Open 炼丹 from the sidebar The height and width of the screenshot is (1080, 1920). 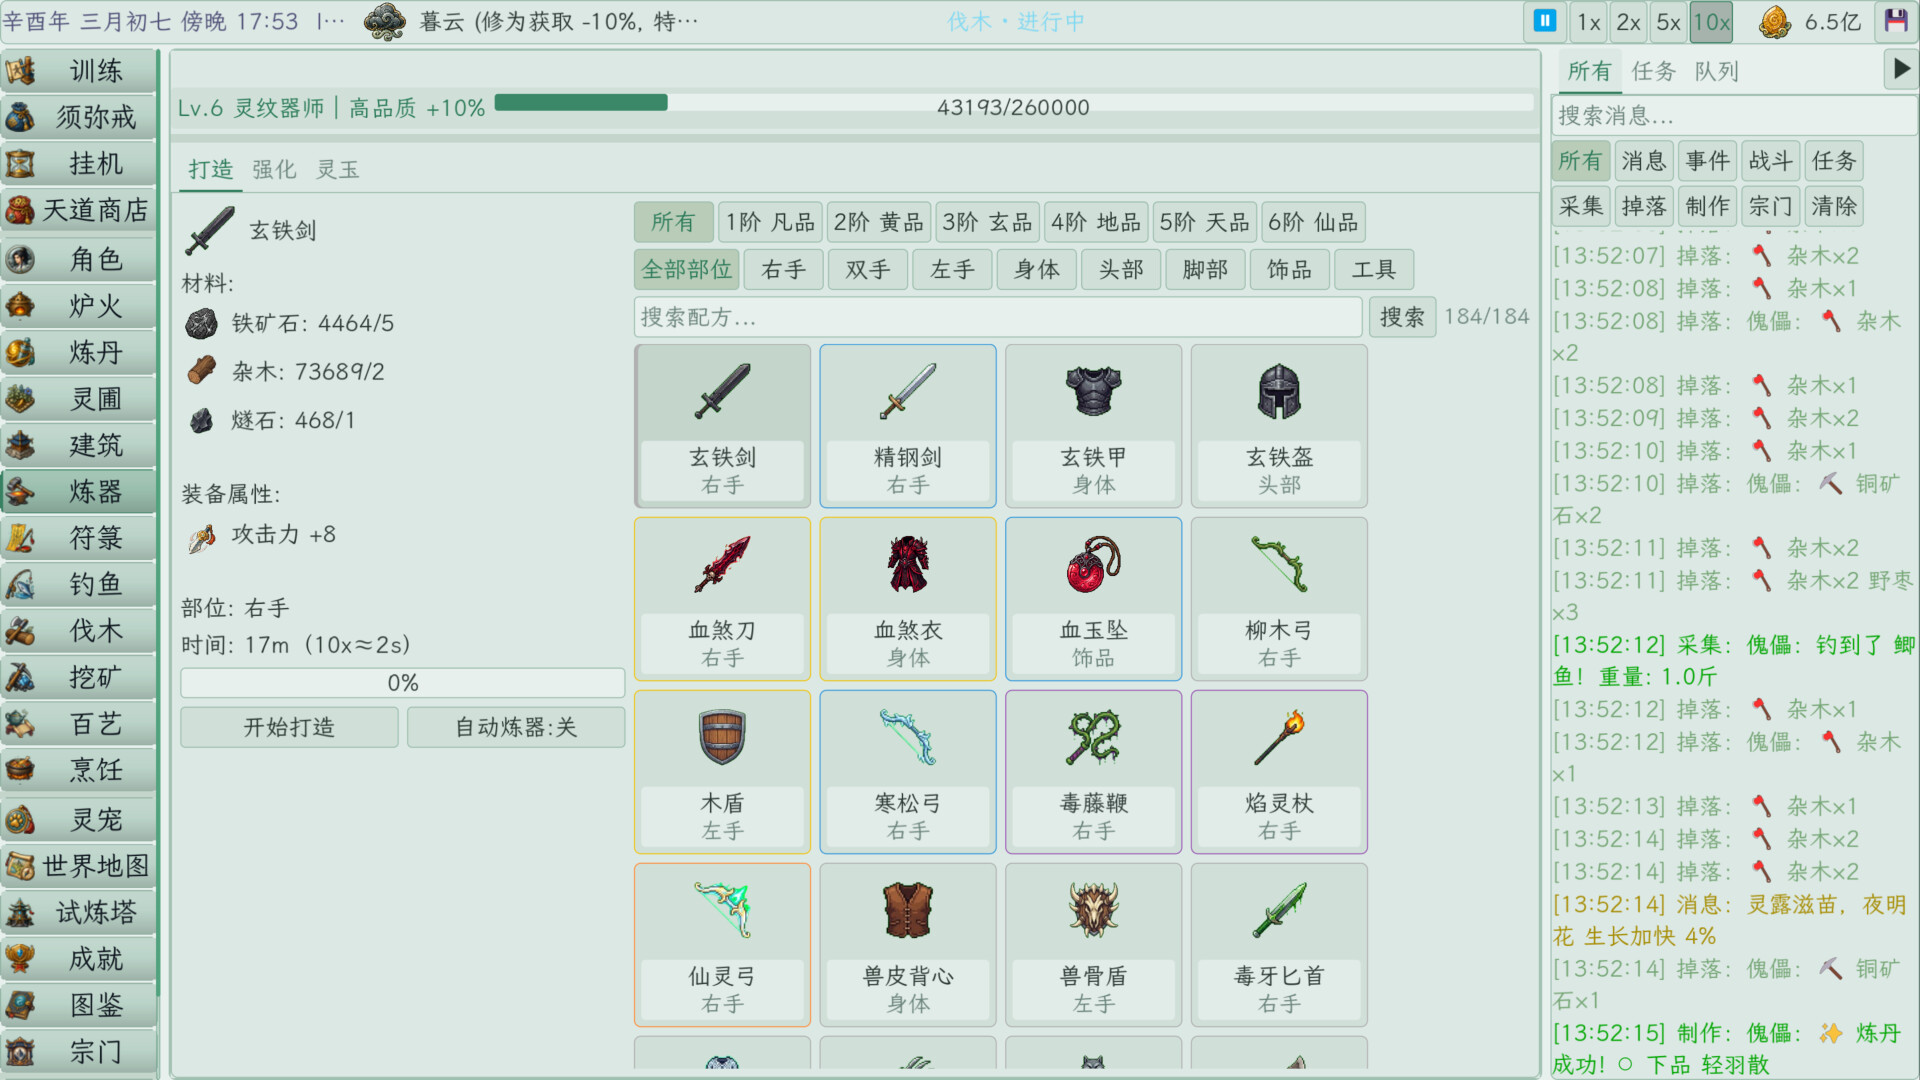pyautogui.click(x=78, y=353)
